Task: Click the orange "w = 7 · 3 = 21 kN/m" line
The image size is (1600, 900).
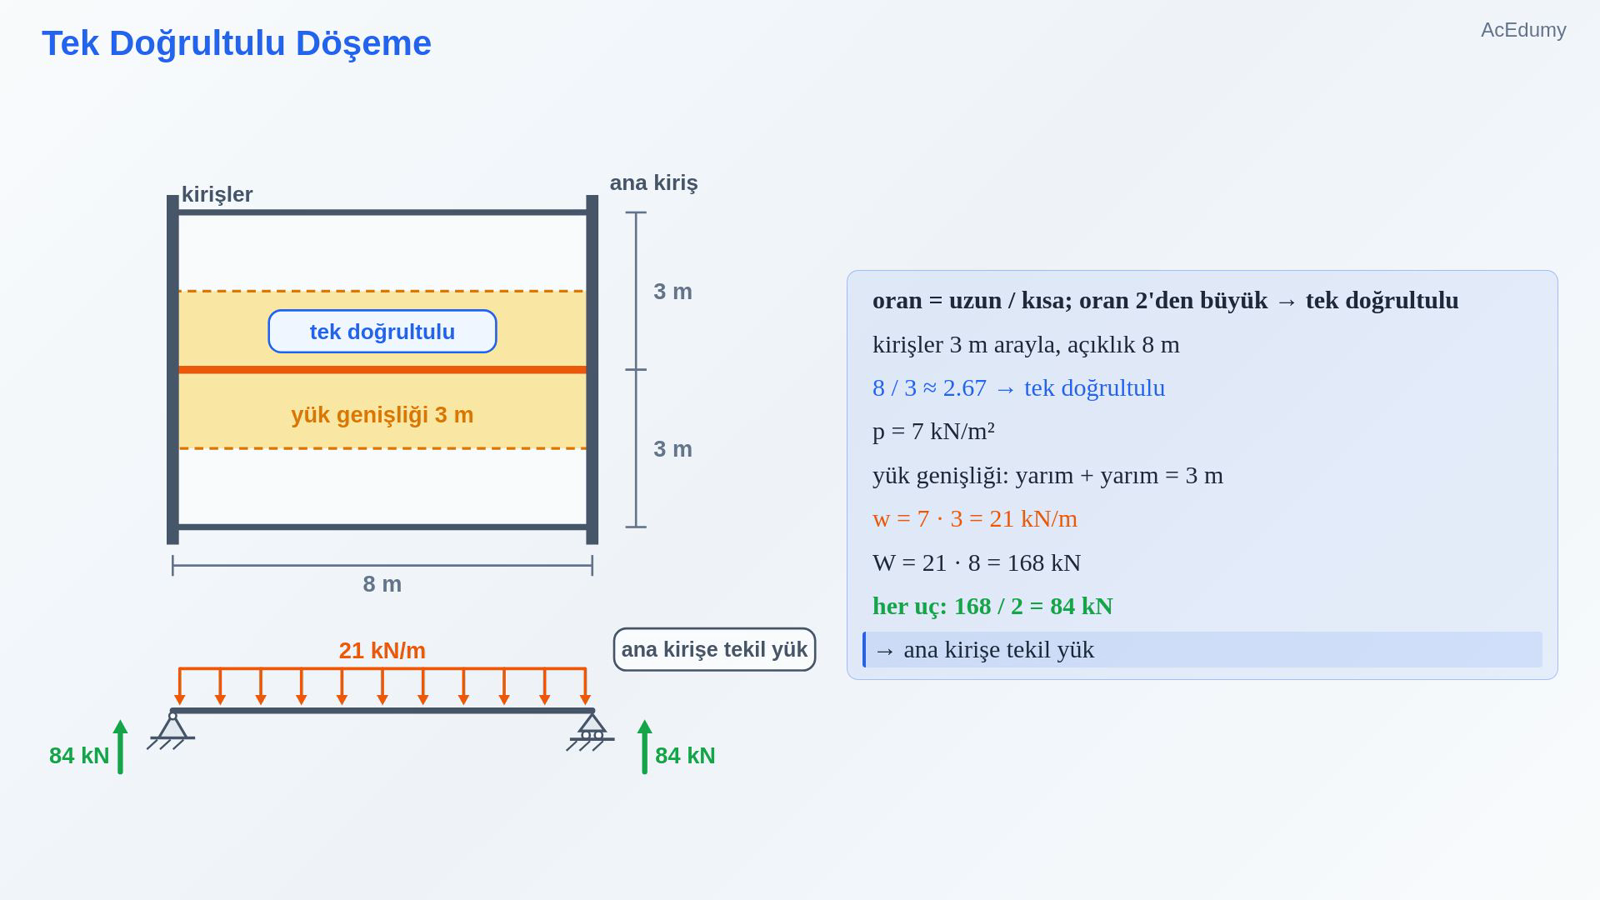Action: pos(975,519)
